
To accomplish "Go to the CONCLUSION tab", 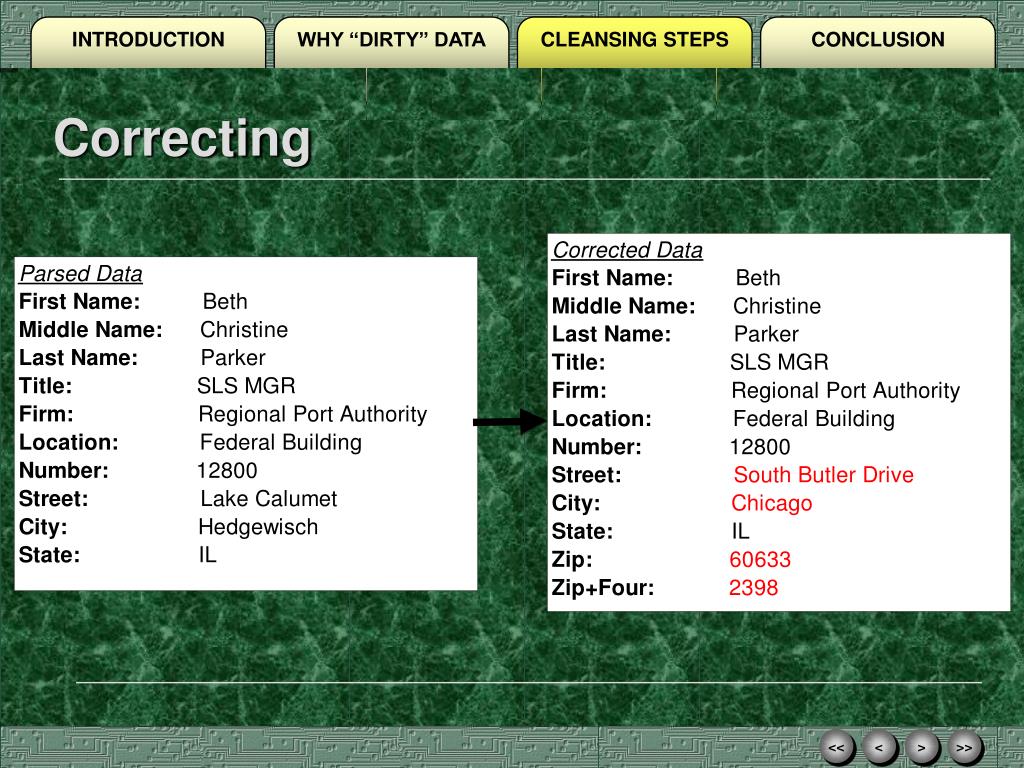I will coord(878,41).
